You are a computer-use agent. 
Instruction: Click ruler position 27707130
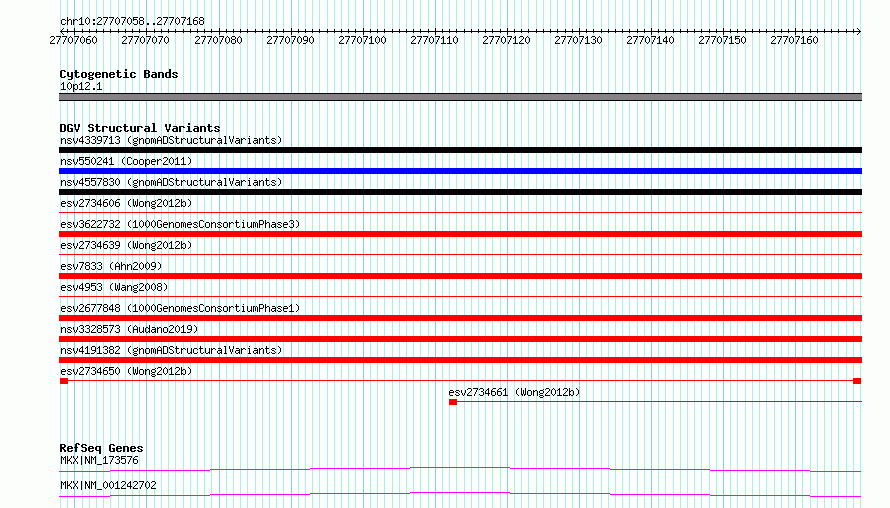click(x=578, y=40)
